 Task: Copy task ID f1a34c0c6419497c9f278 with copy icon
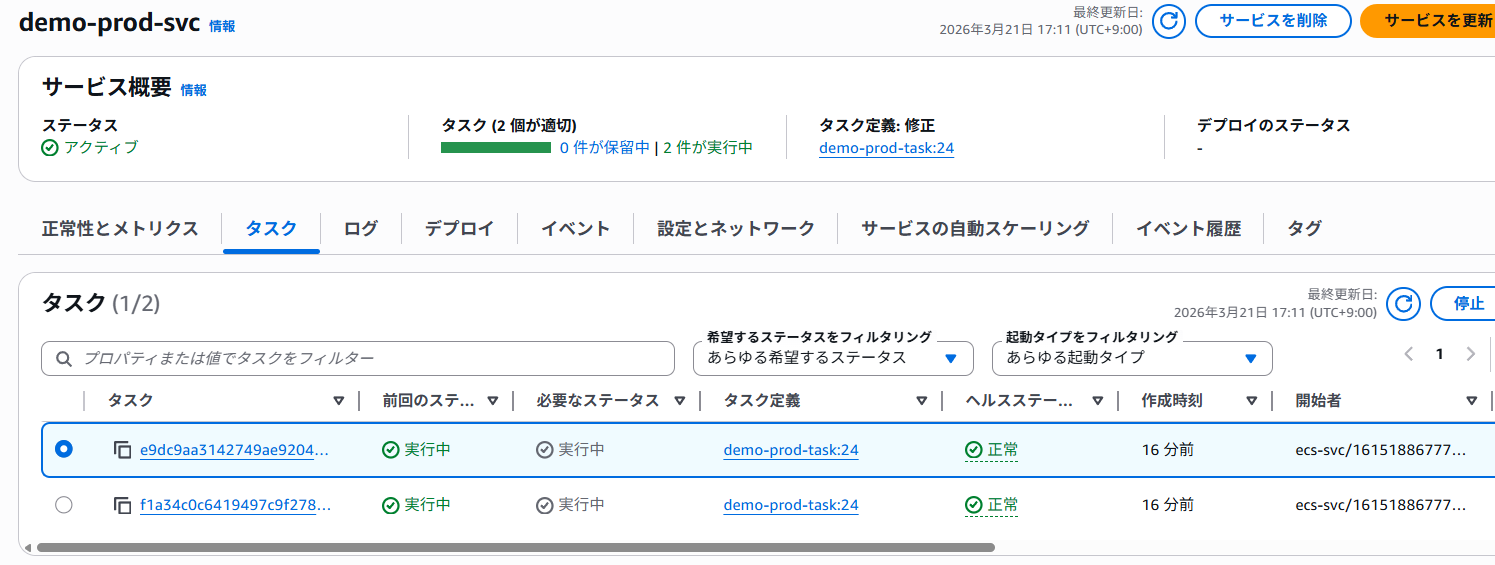coord(122,505)
